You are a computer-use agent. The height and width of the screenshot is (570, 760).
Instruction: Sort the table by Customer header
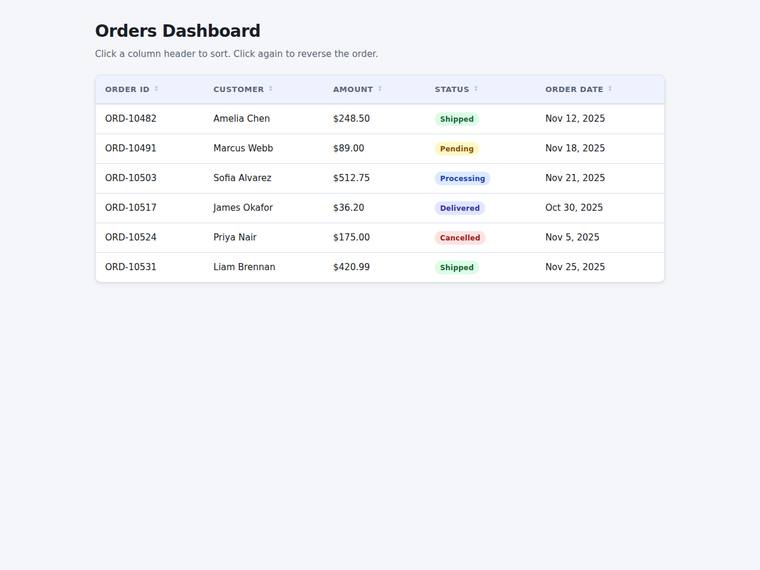pos(264,89)
